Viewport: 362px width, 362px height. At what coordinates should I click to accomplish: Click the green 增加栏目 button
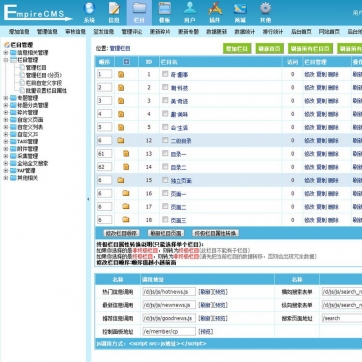[x=237, y=48]
